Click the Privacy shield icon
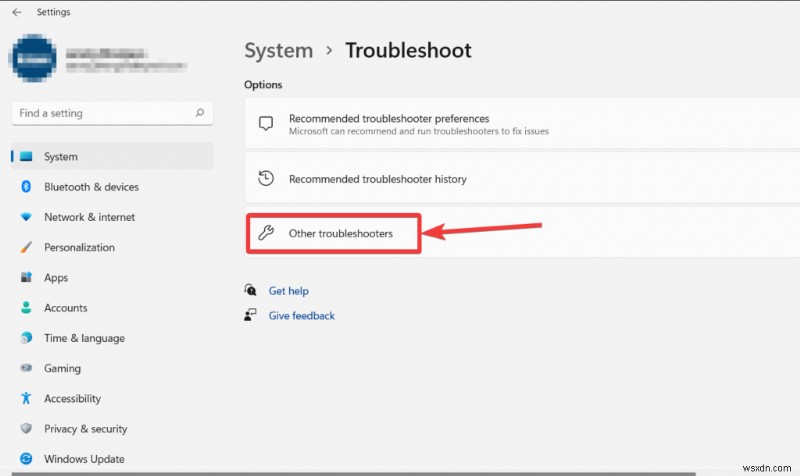The width and height of the screenshot is (800, 476). (26, 428)
